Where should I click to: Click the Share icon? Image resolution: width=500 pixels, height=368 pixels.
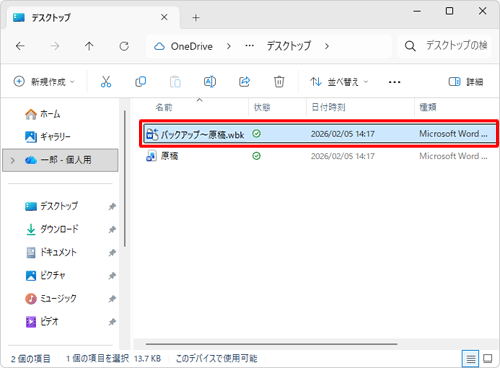click(x=244, y=82)
